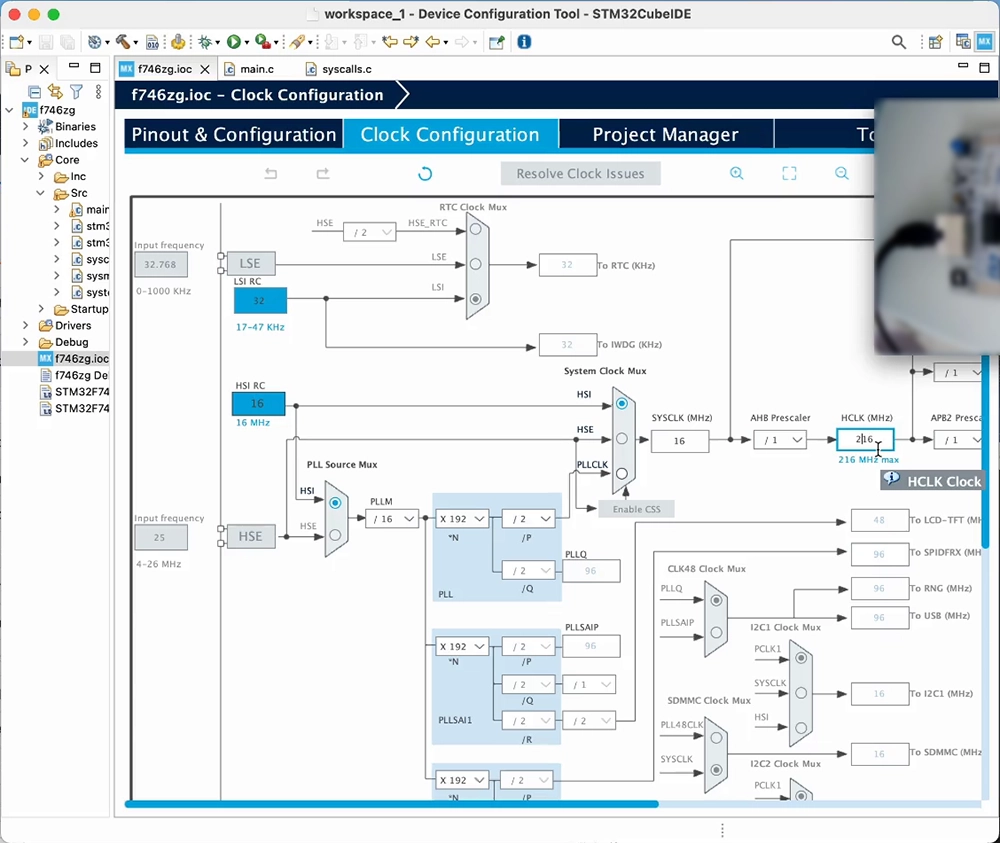This screenshot has width=1000, height=843.
Task: Expand the Drivers folder in the project tree
Action: (x=26, y=325)
